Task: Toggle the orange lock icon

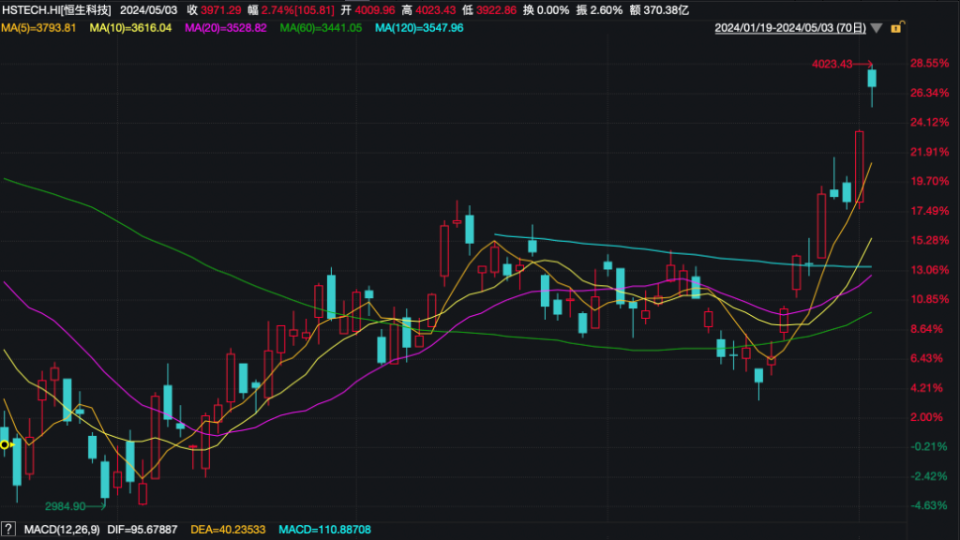Action: point(898,27)
